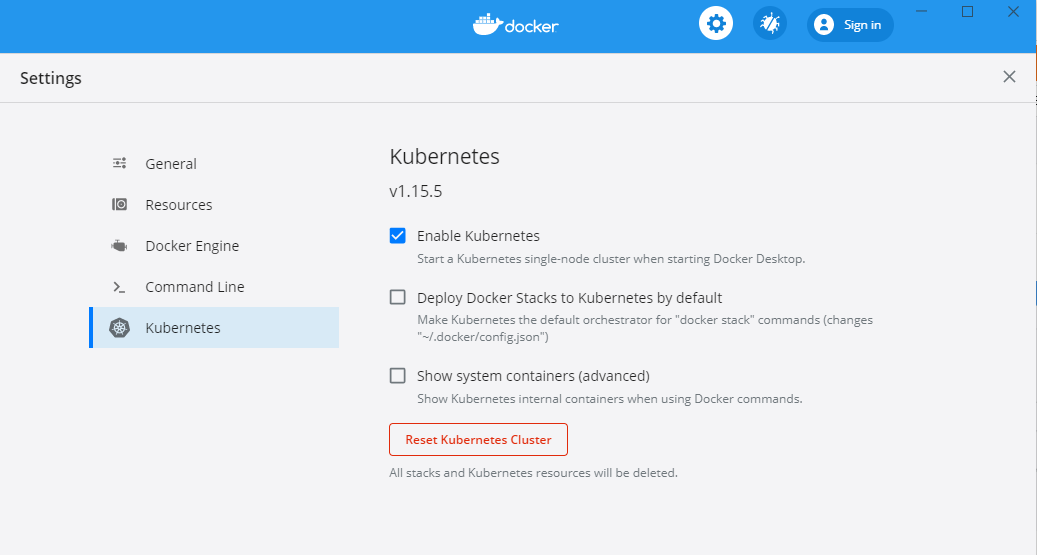
Task: Open the troubleshoot bug icon
Action: pyautogui.click(x=769, y=25)
